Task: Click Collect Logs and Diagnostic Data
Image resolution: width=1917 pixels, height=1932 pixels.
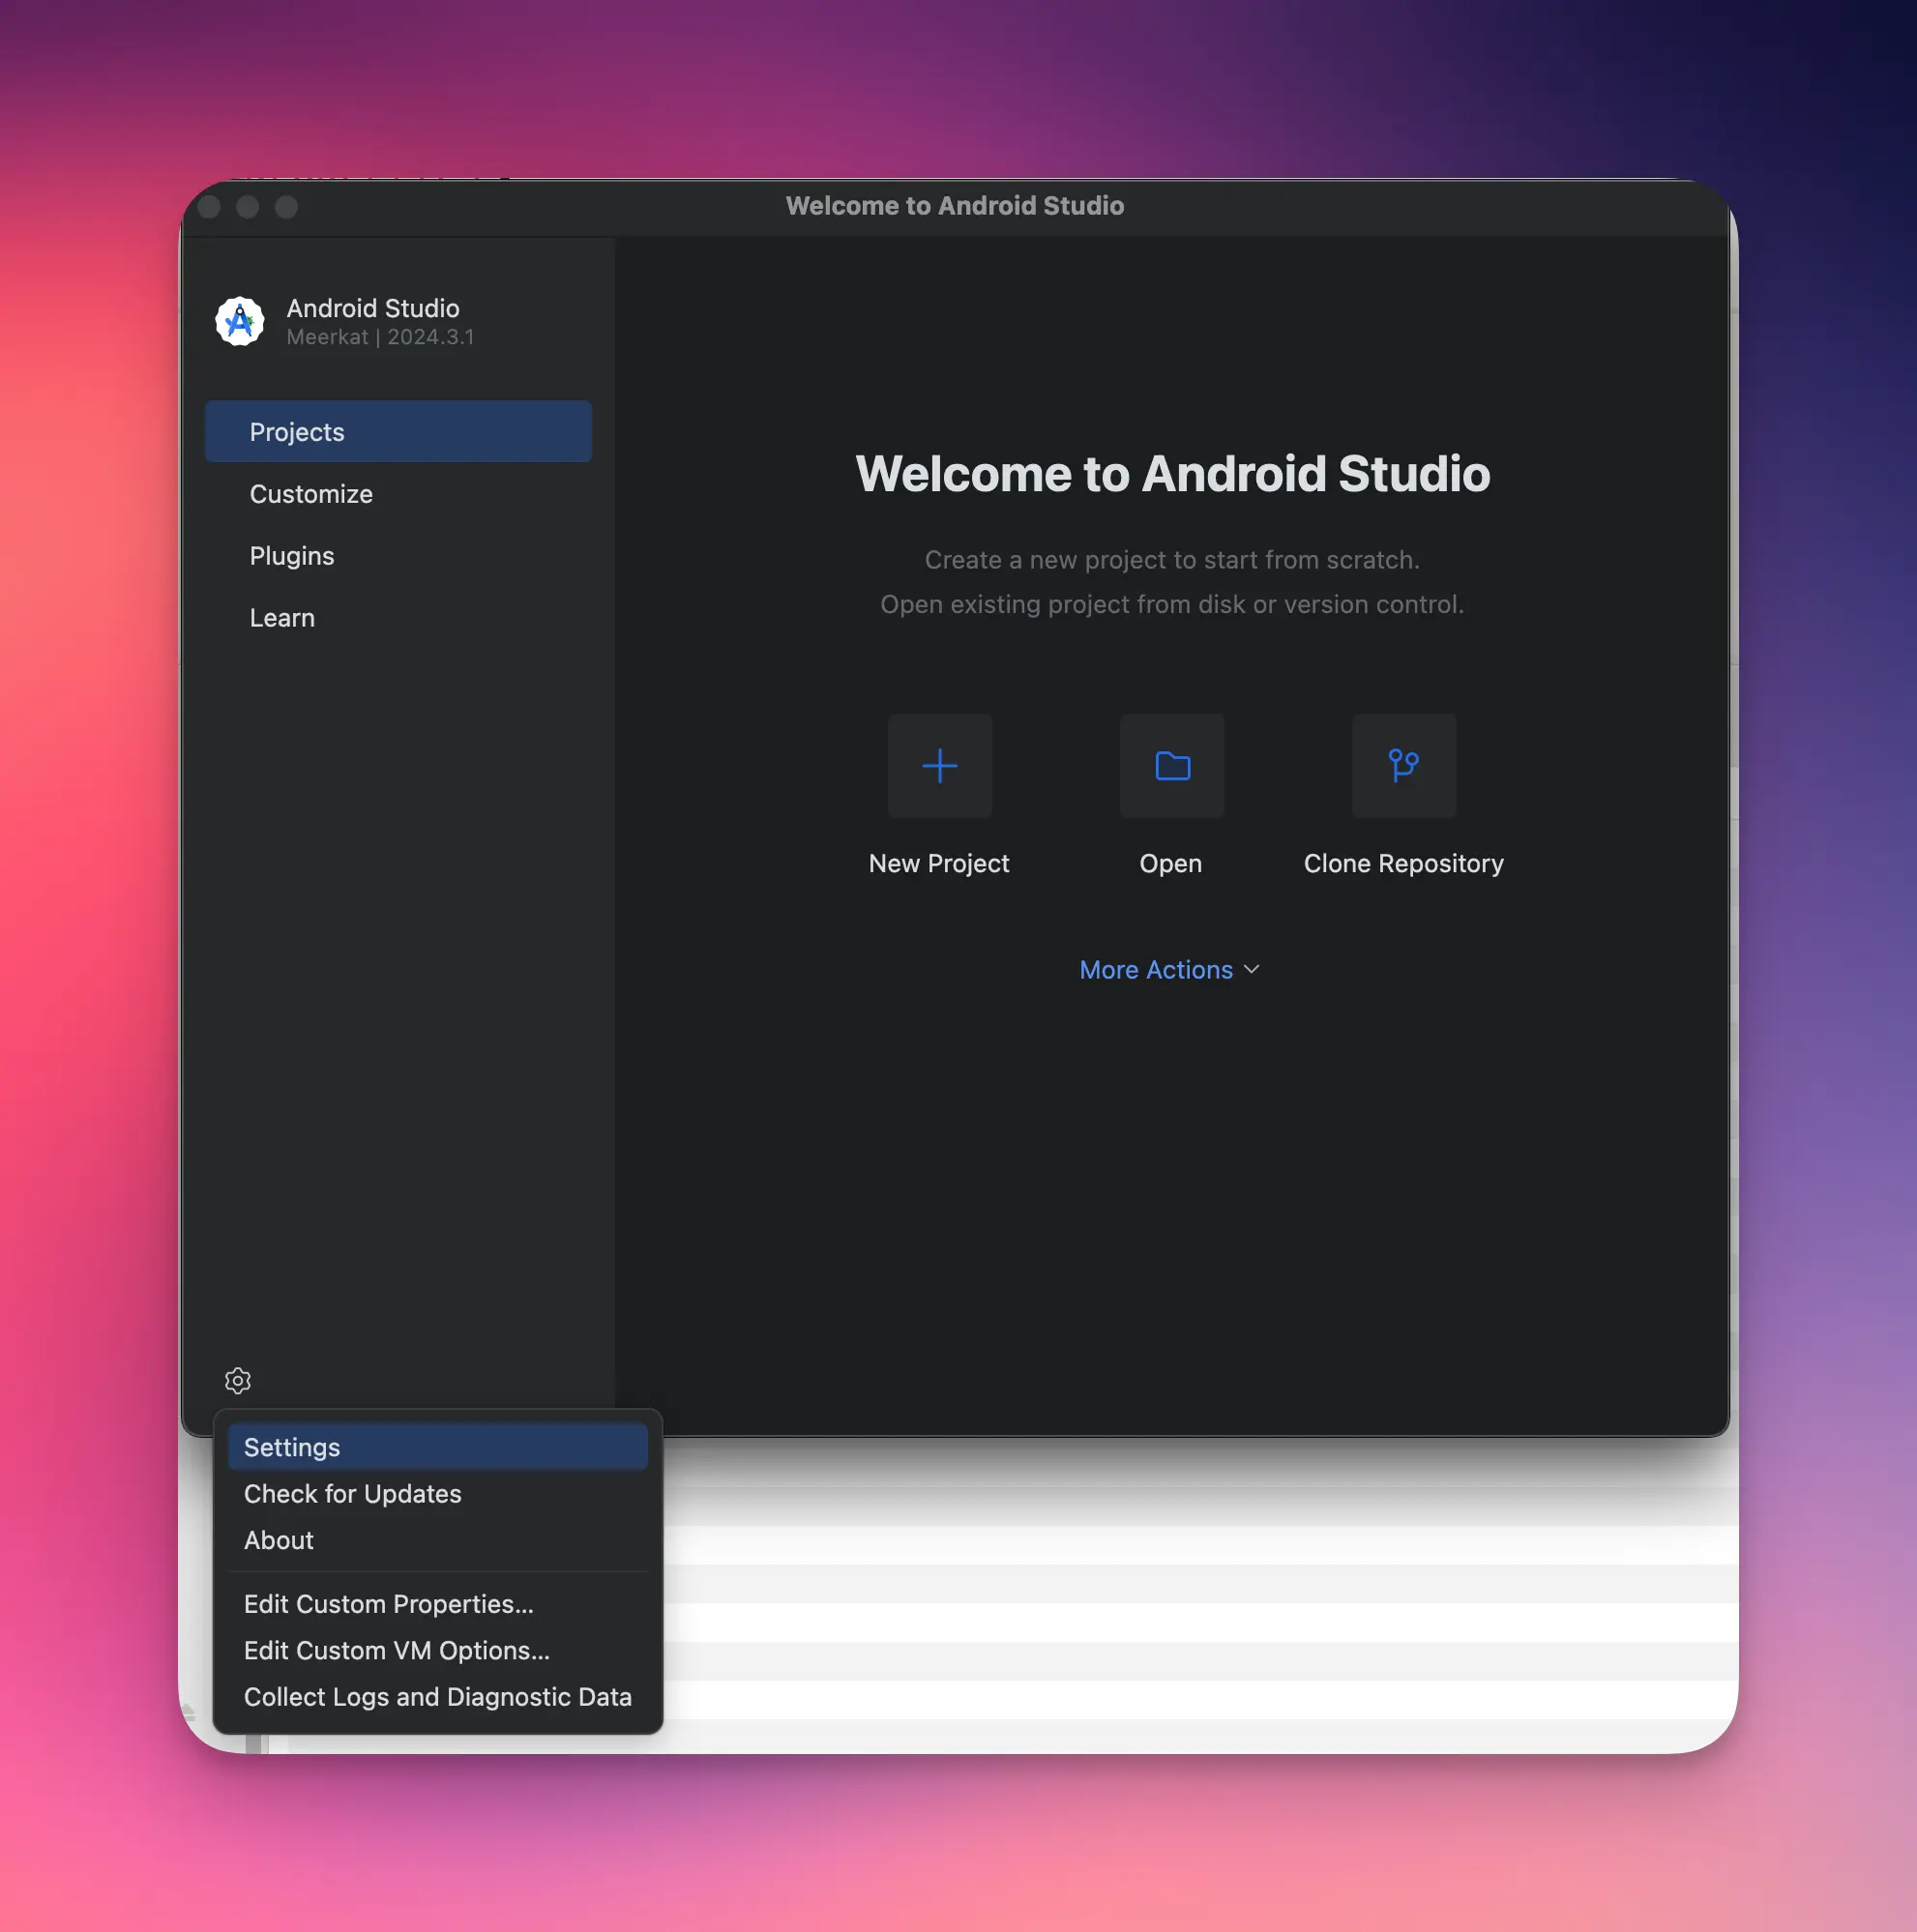Action: [x=438, y=1697]
